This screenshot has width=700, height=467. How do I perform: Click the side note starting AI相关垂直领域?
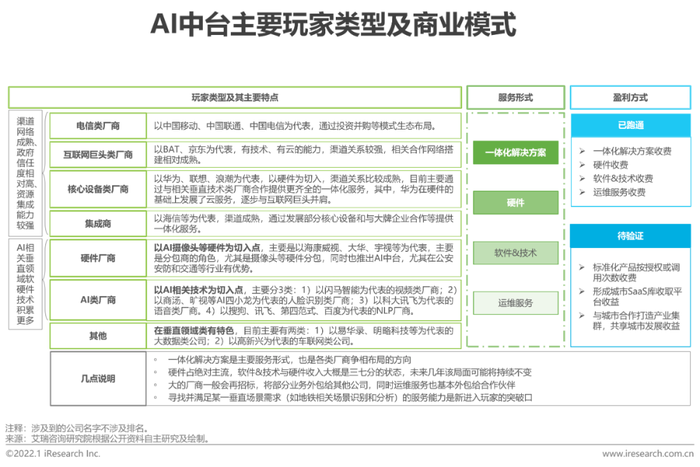[25, 284]
